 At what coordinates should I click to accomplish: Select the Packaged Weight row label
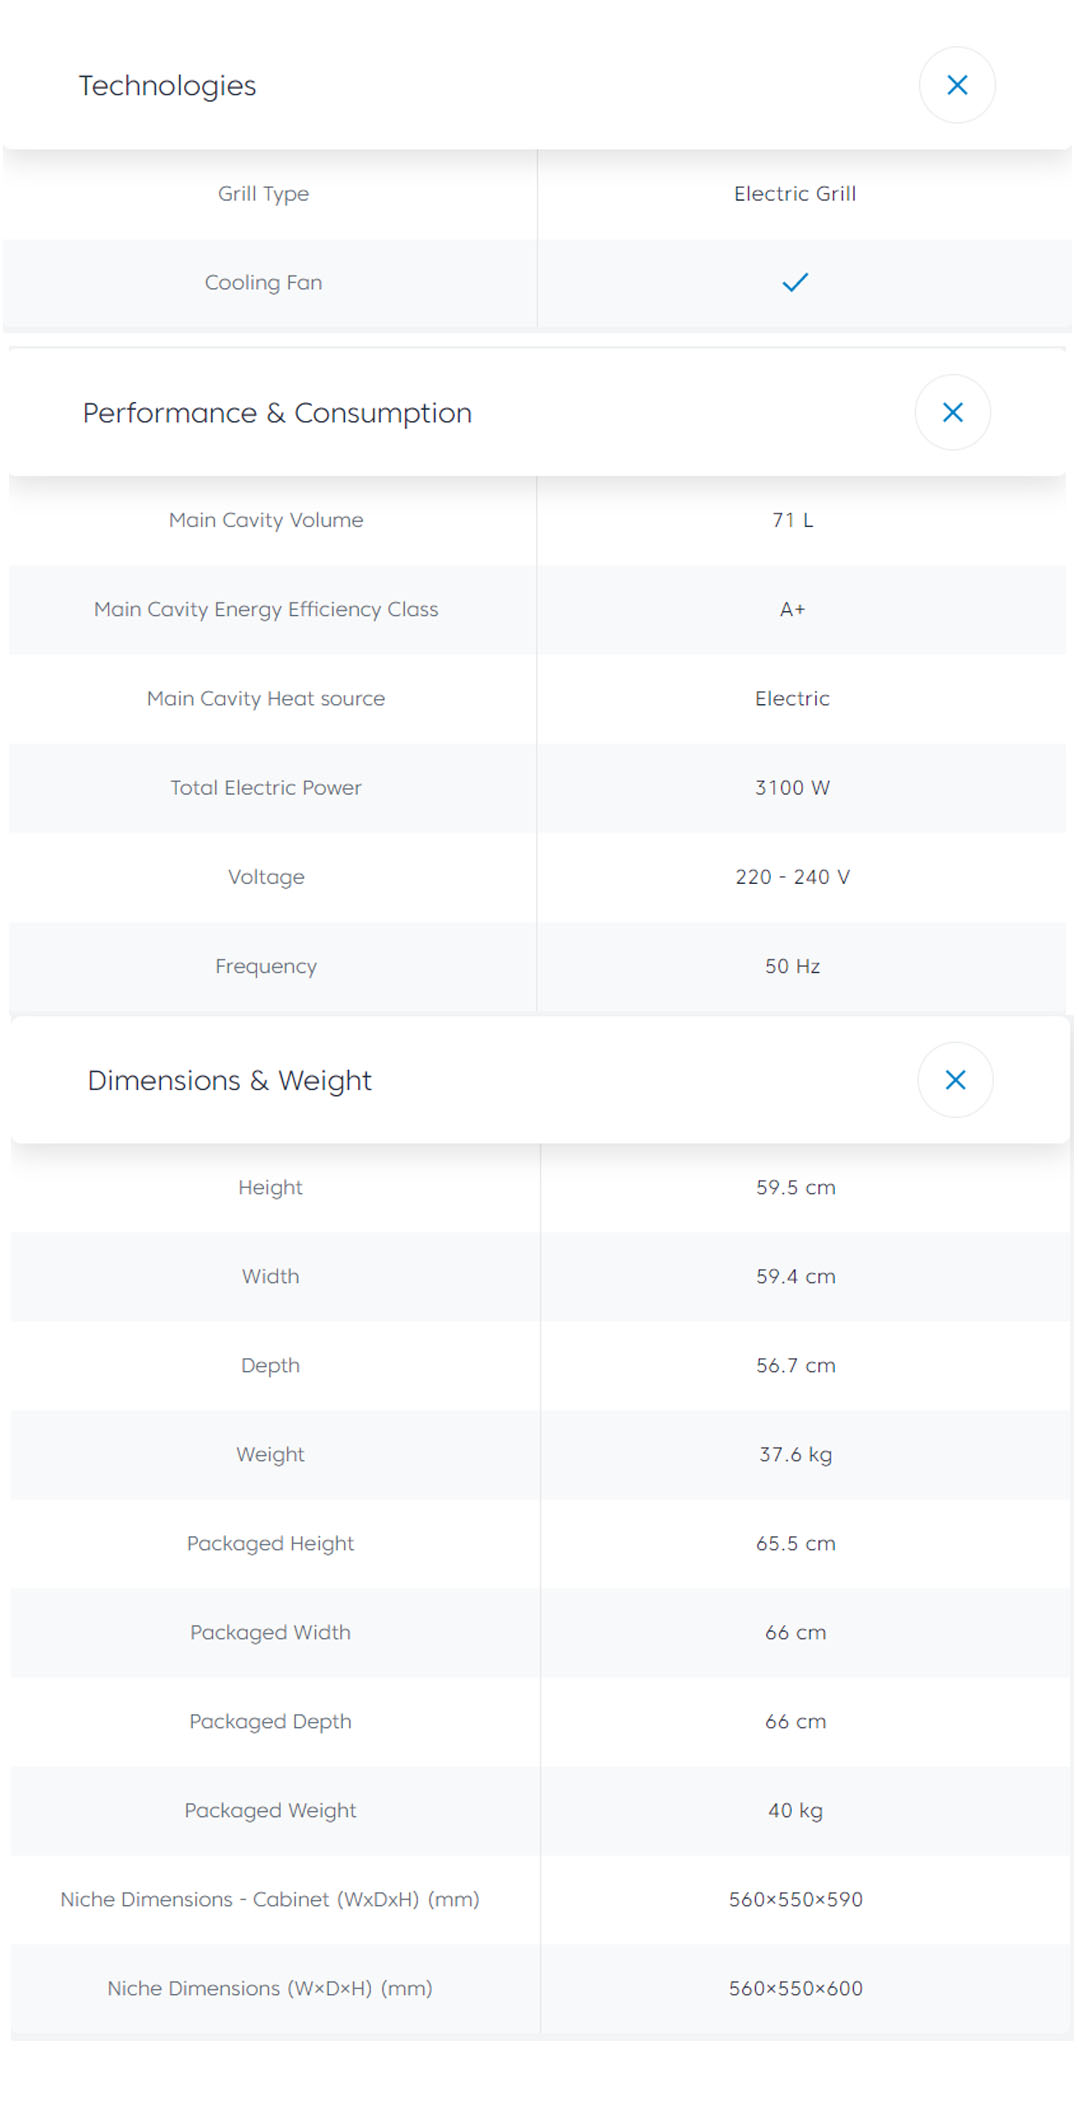pyautogui.click(x=270, y=1811)
